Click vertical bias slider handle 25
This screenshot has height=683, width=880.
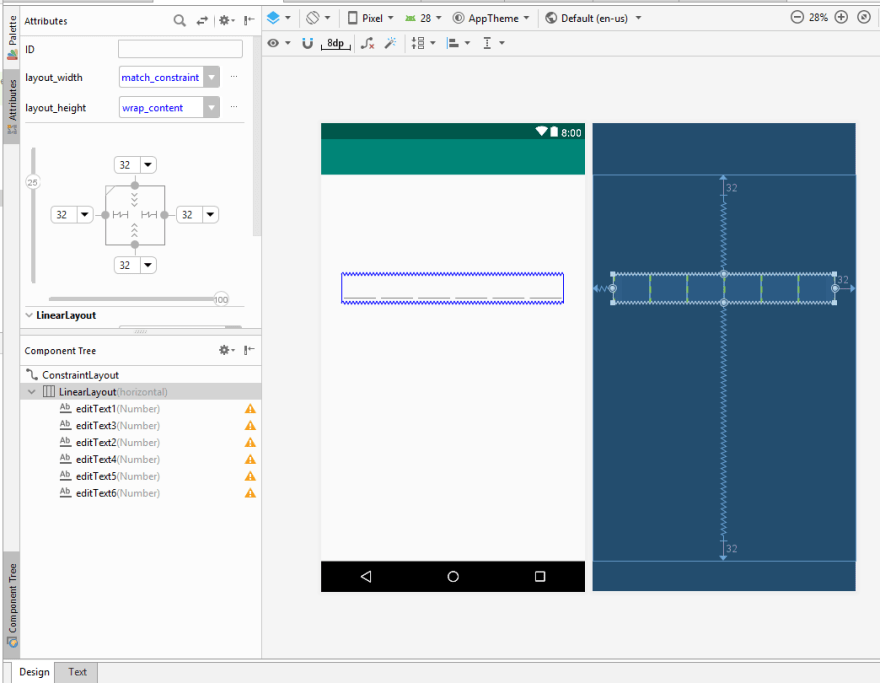click(33, 182)
